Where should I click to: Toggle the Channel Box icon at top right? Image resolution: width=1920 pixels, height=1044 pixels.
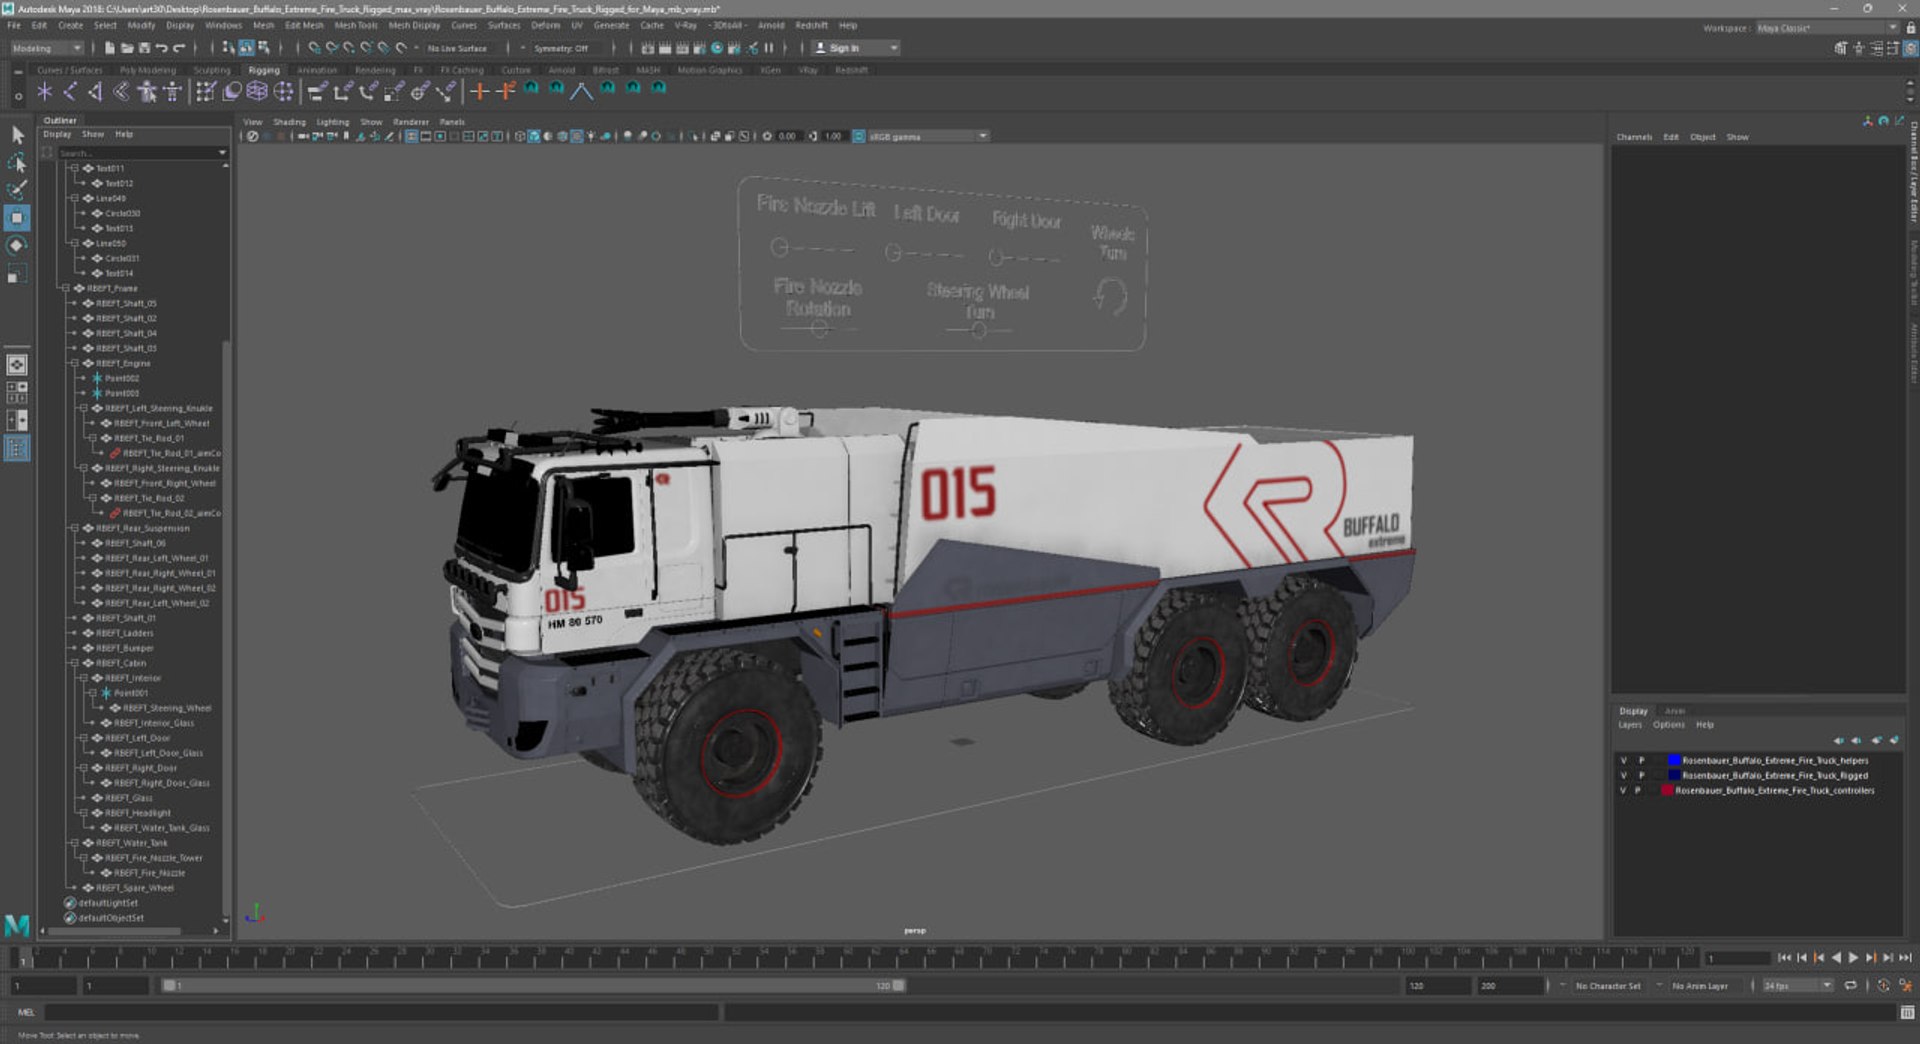pyautogui.click(x=1911, y=48)
